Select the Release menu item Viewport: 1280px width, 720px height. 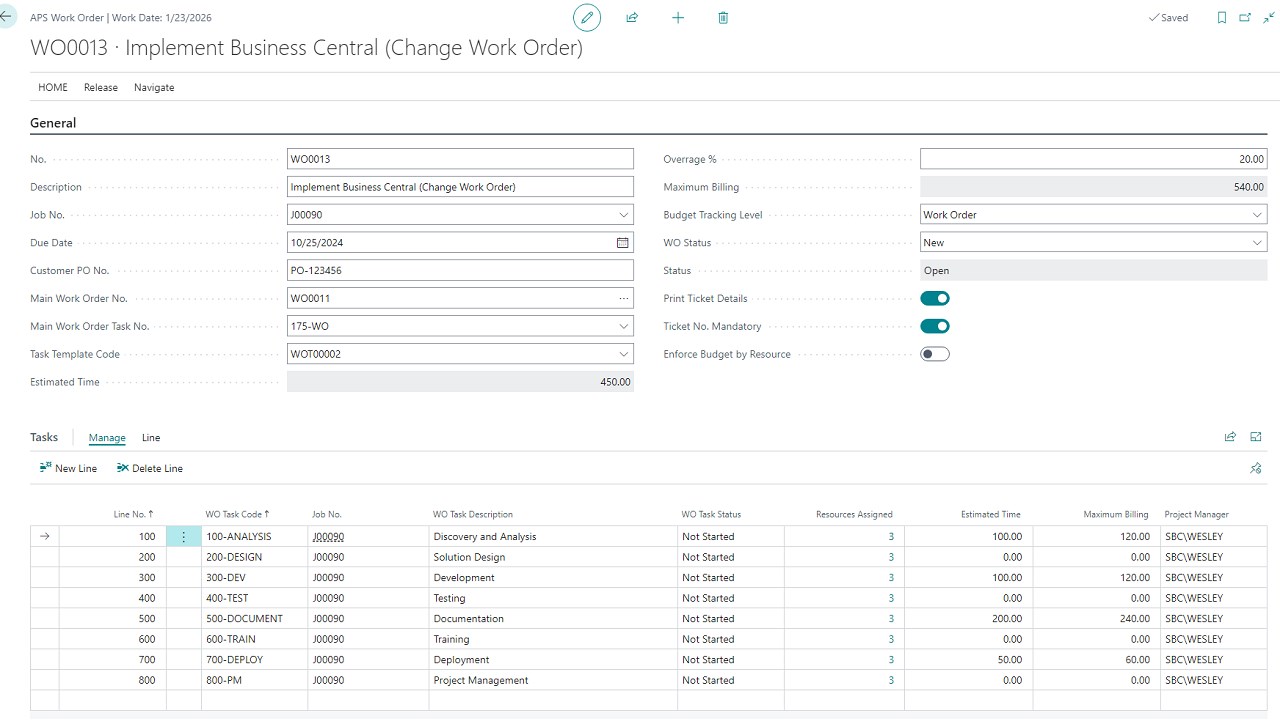click(x=100, y=87)
